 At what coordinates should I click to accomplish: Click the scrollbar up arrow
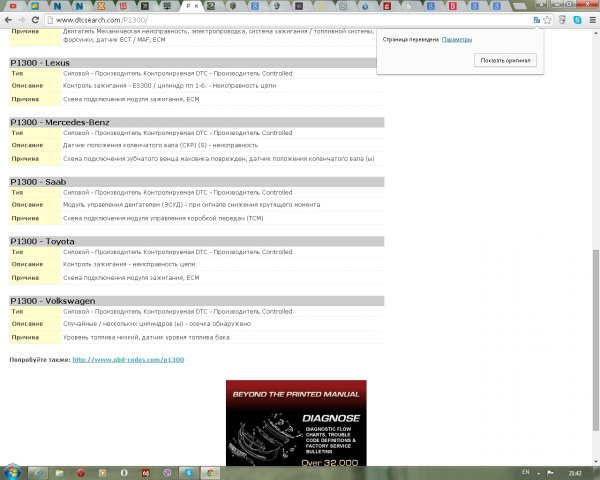click(x=595, y=33)
